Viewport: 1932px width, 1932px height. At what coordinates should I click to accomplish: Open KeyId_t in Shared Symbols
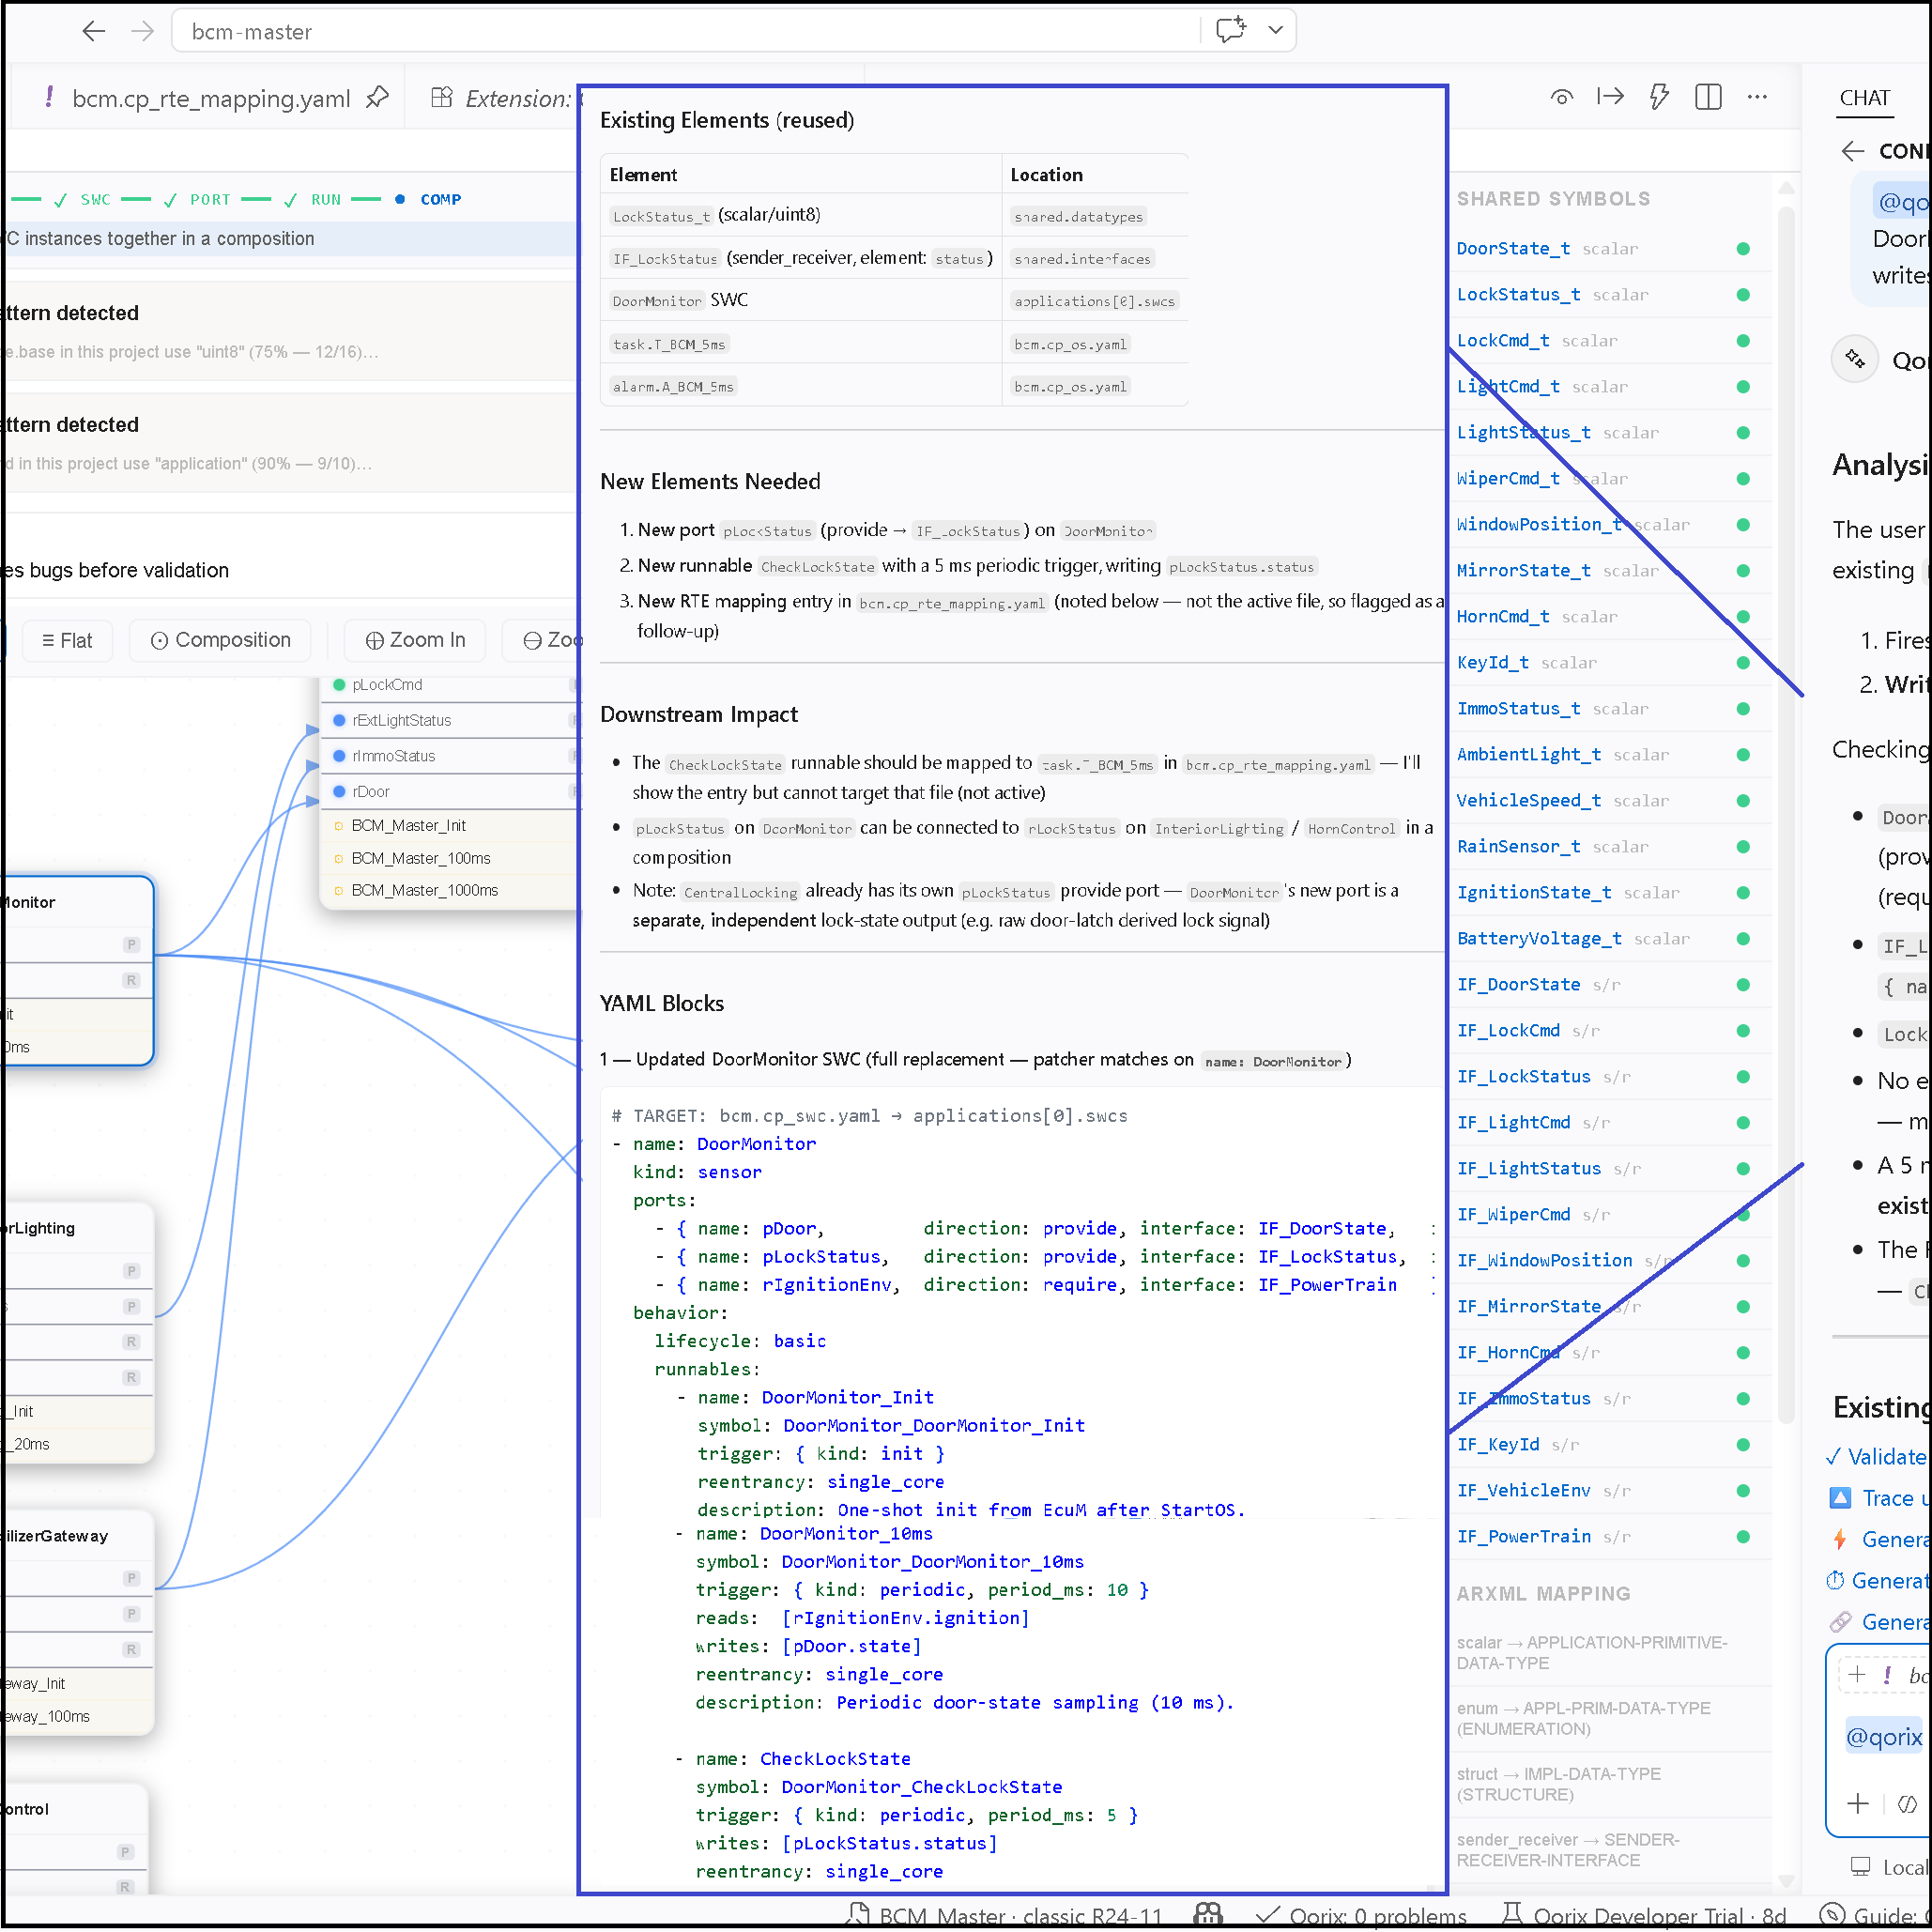pyautogui.click(x=1492, y=662)
